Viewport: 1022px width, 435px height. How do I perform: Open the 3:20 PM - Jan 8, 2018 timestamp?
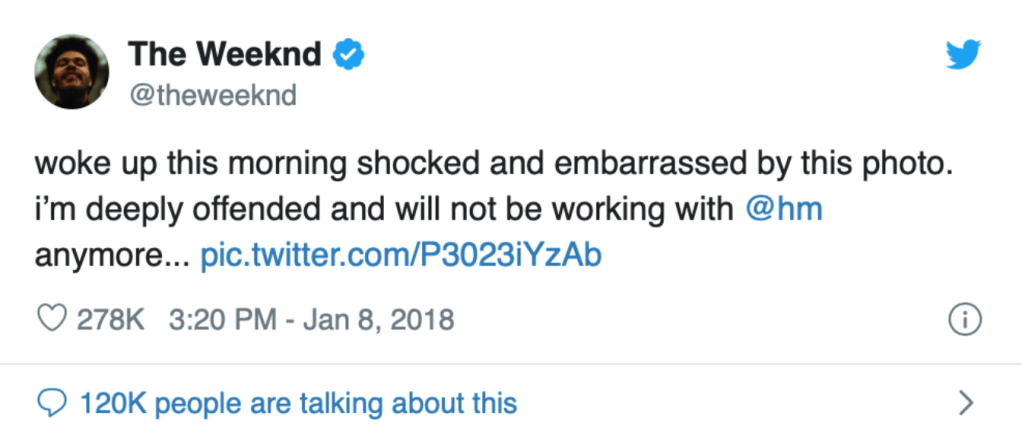click(x=312, y=321)
